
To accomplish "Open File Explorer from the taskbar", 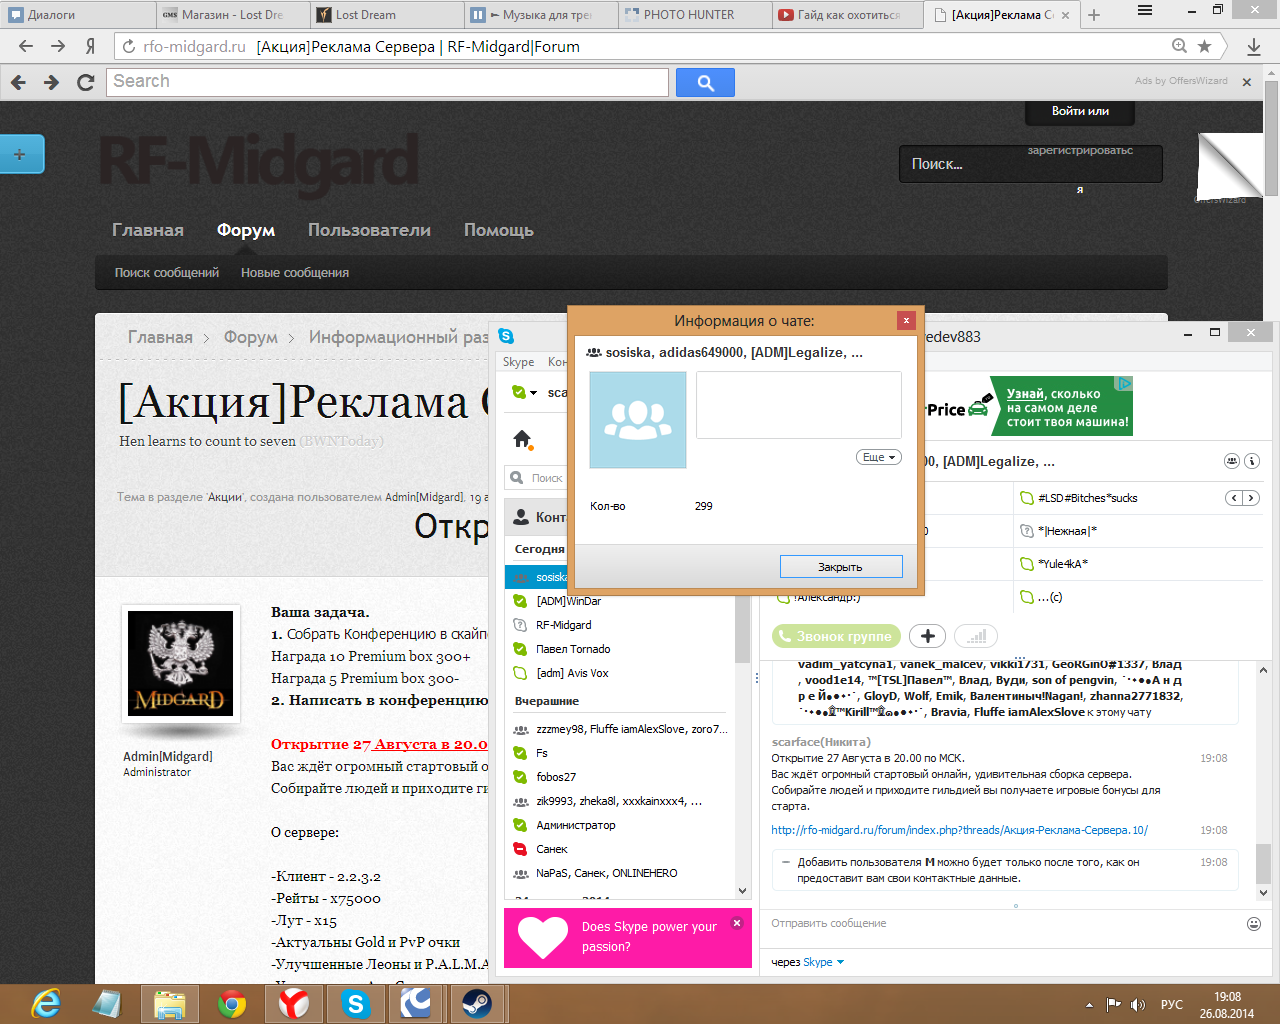I will click(x=170, y=1003).
